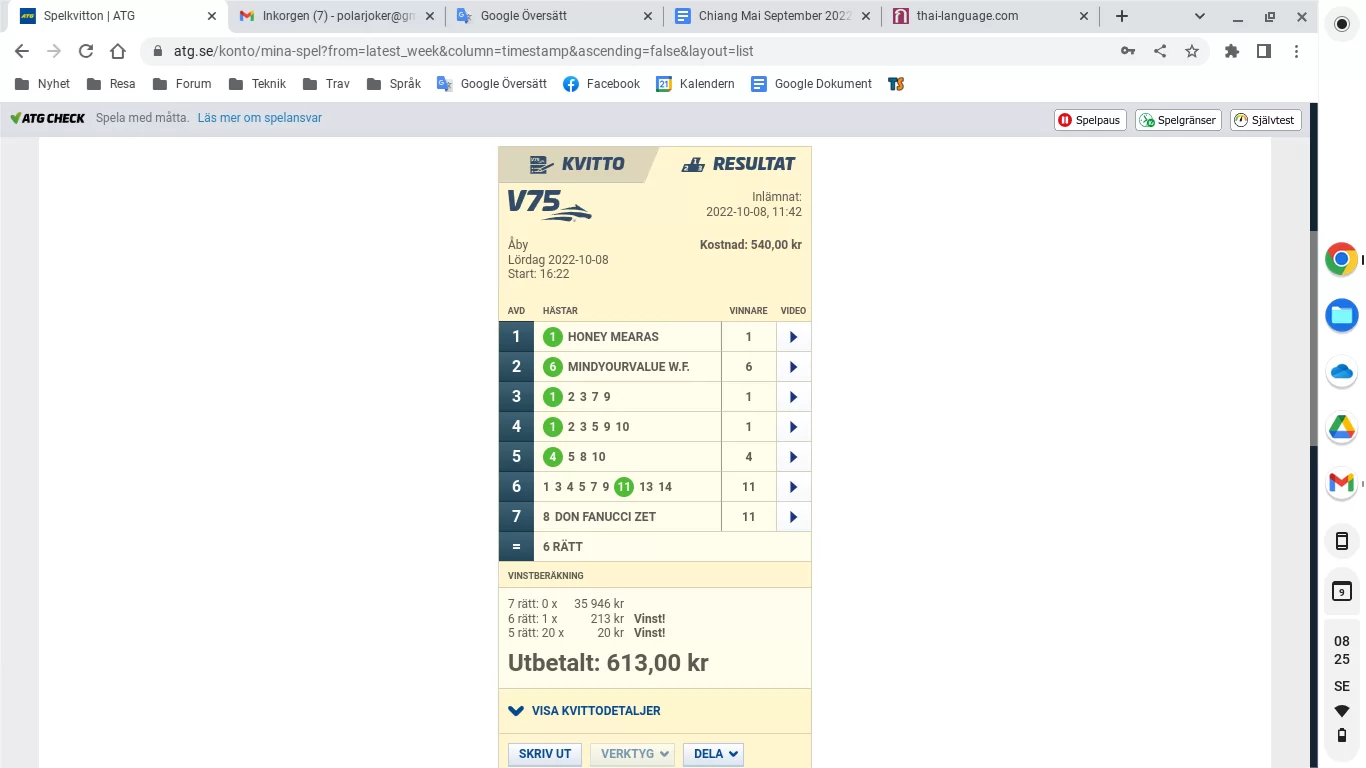Click the Skriv ut button
The width and height of the screenshot is (1366, 768).
click(545, 754)
